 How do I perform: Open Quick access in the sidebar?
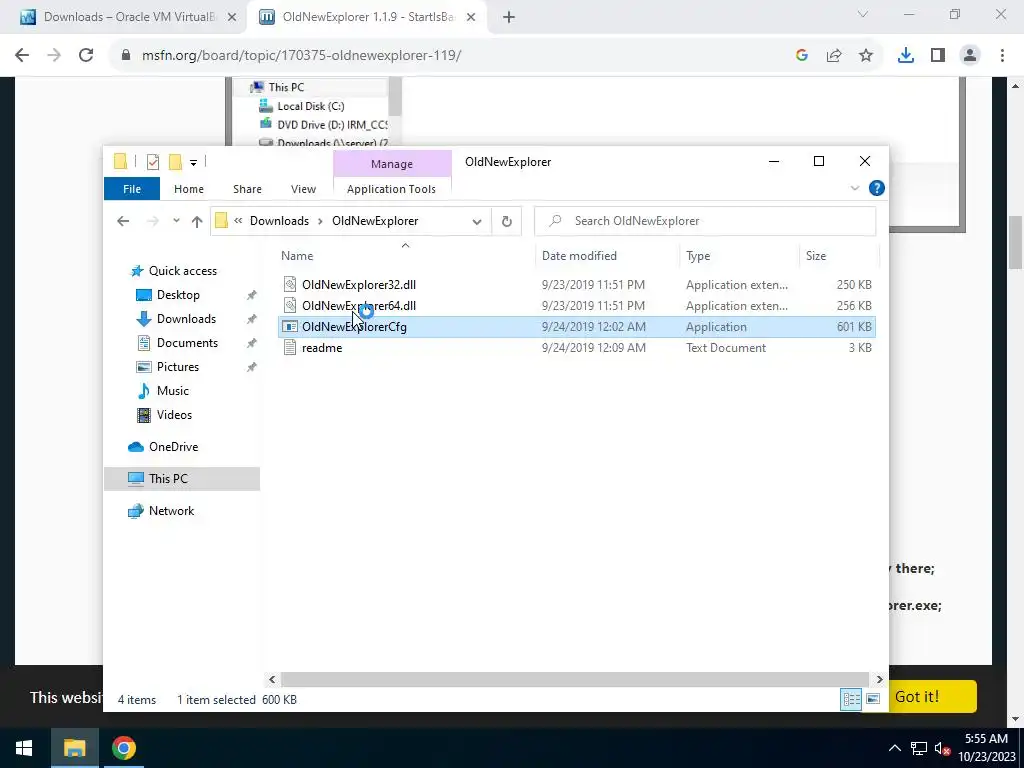(x=182, y=271)
